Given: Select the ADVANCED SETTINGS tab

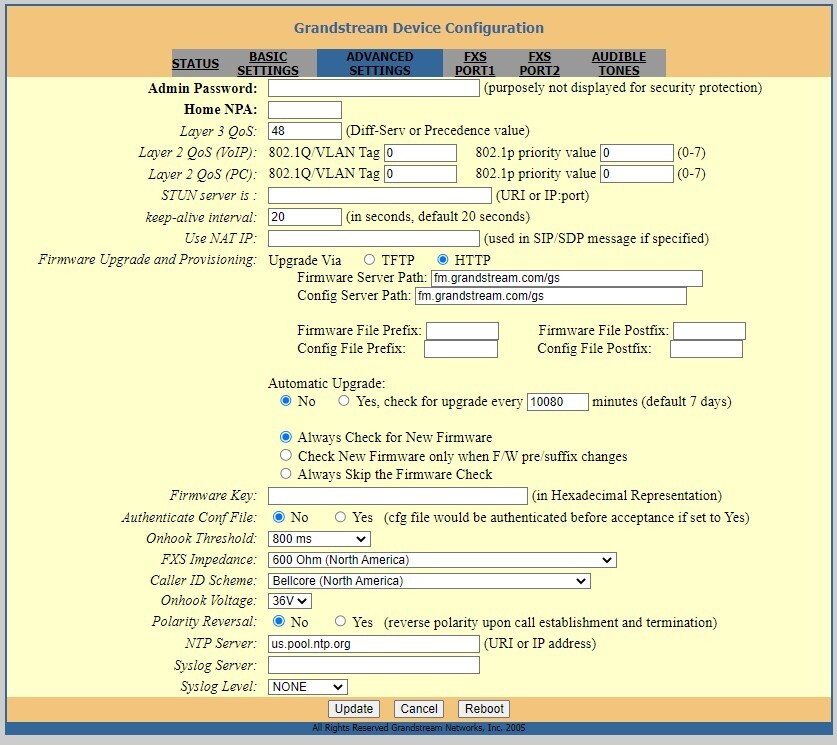Looking at the screenshot, I should coord(380,64).
